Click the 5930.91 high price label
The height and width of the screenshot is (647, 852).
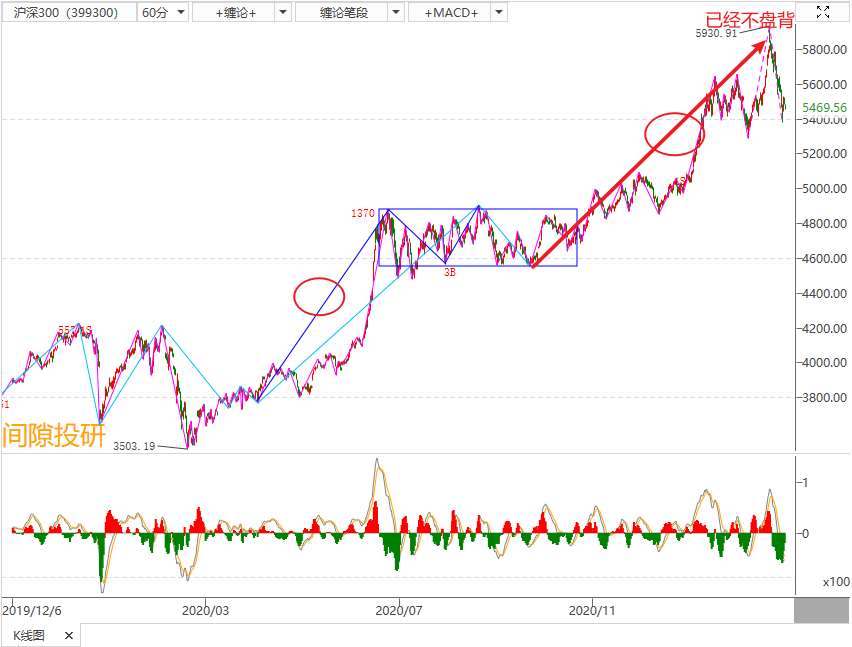pos(716,33)
